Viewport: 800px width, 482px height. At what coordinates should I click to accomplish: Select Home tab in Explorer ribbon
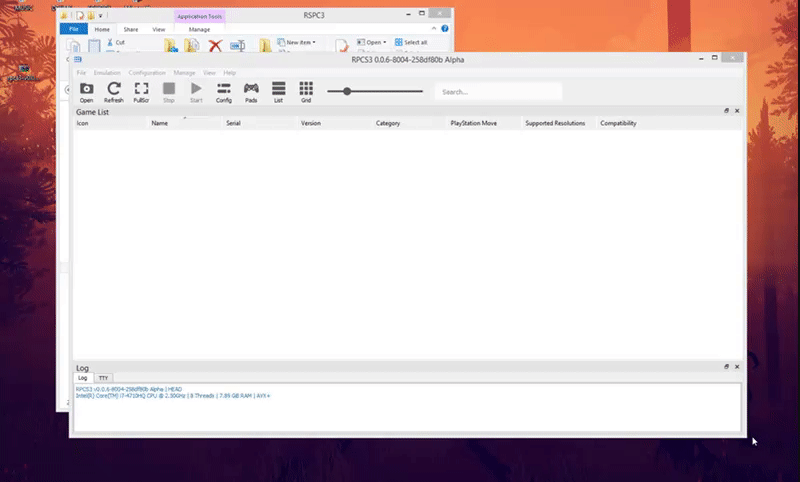[x=102, y=30]
